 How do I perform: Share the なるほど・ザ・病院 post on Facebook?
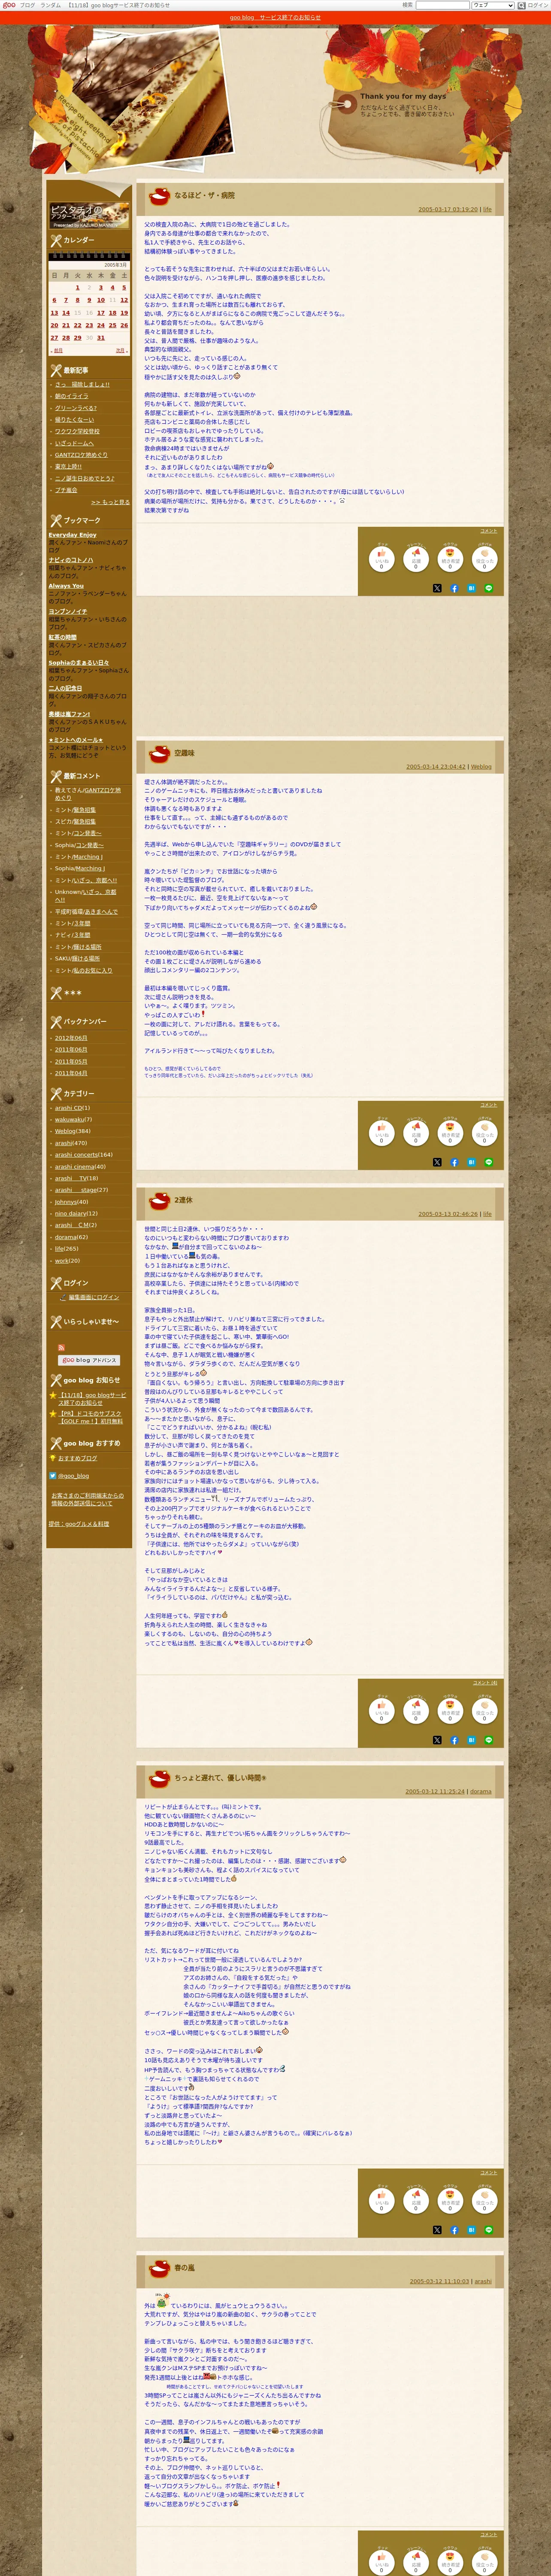pyautogui.click(x=454, y=588)
